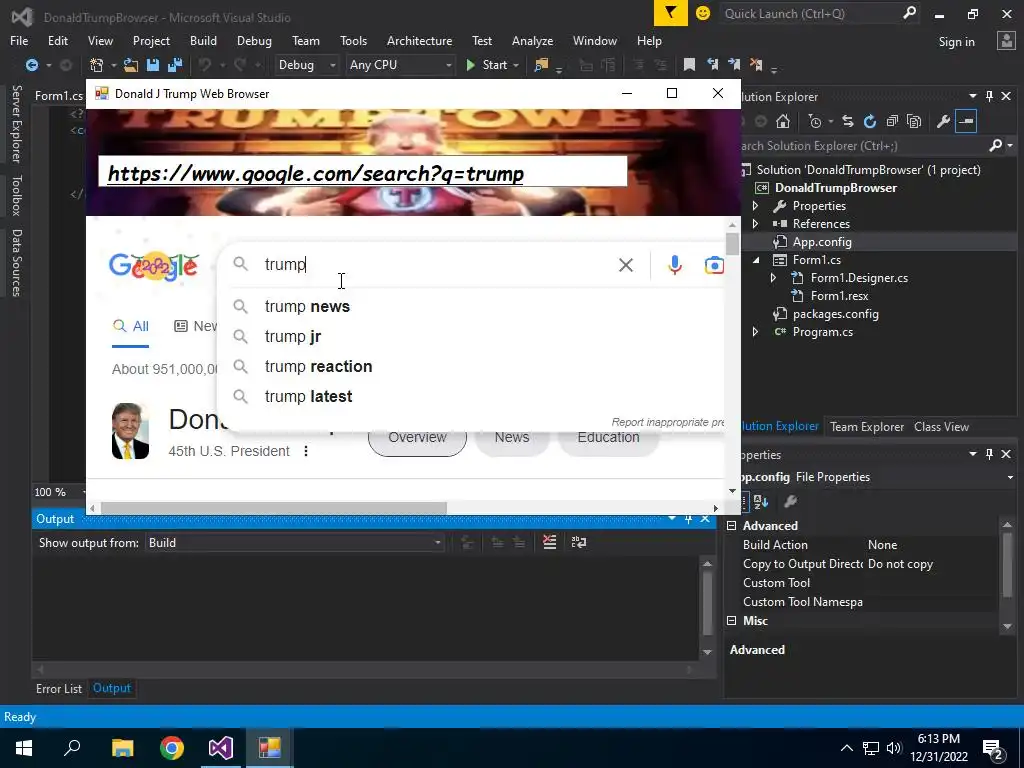Click the Navigate Backward toolbar icon
The image size is (1024, 768).
pyautogui.click(x=31, y=65)
